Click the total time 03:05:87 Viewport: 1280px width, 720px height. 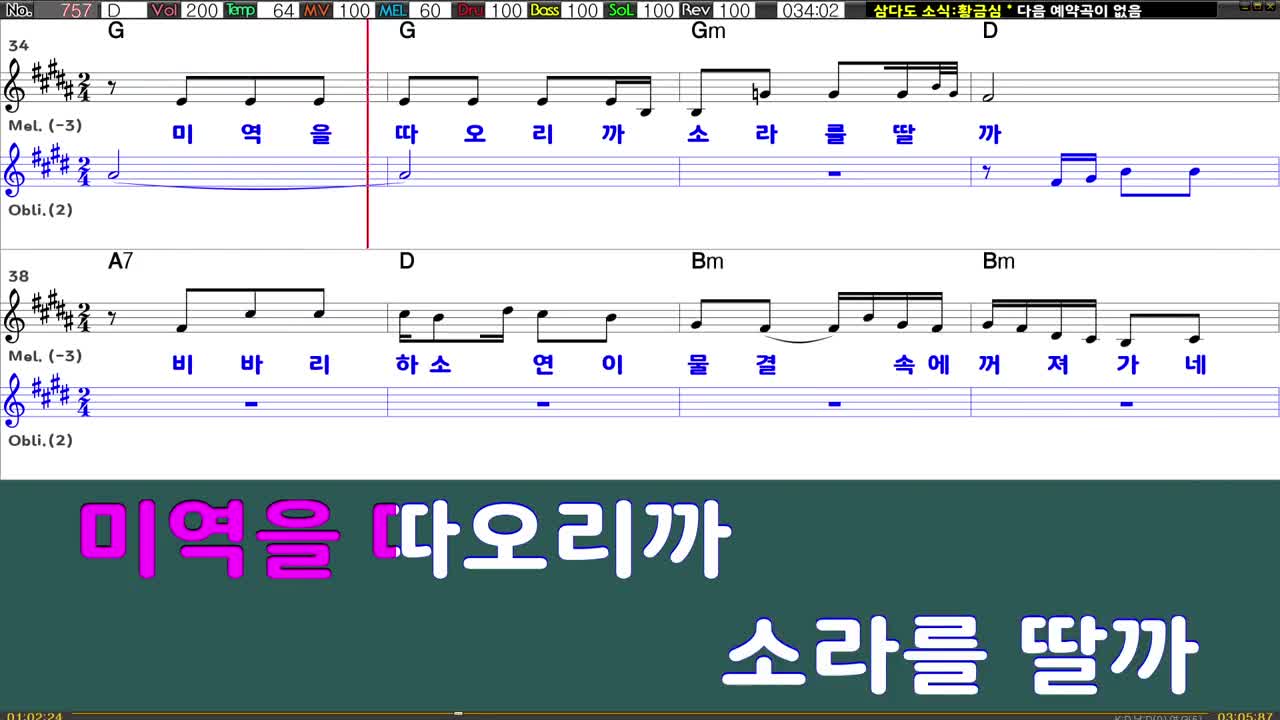[1245, 715]
